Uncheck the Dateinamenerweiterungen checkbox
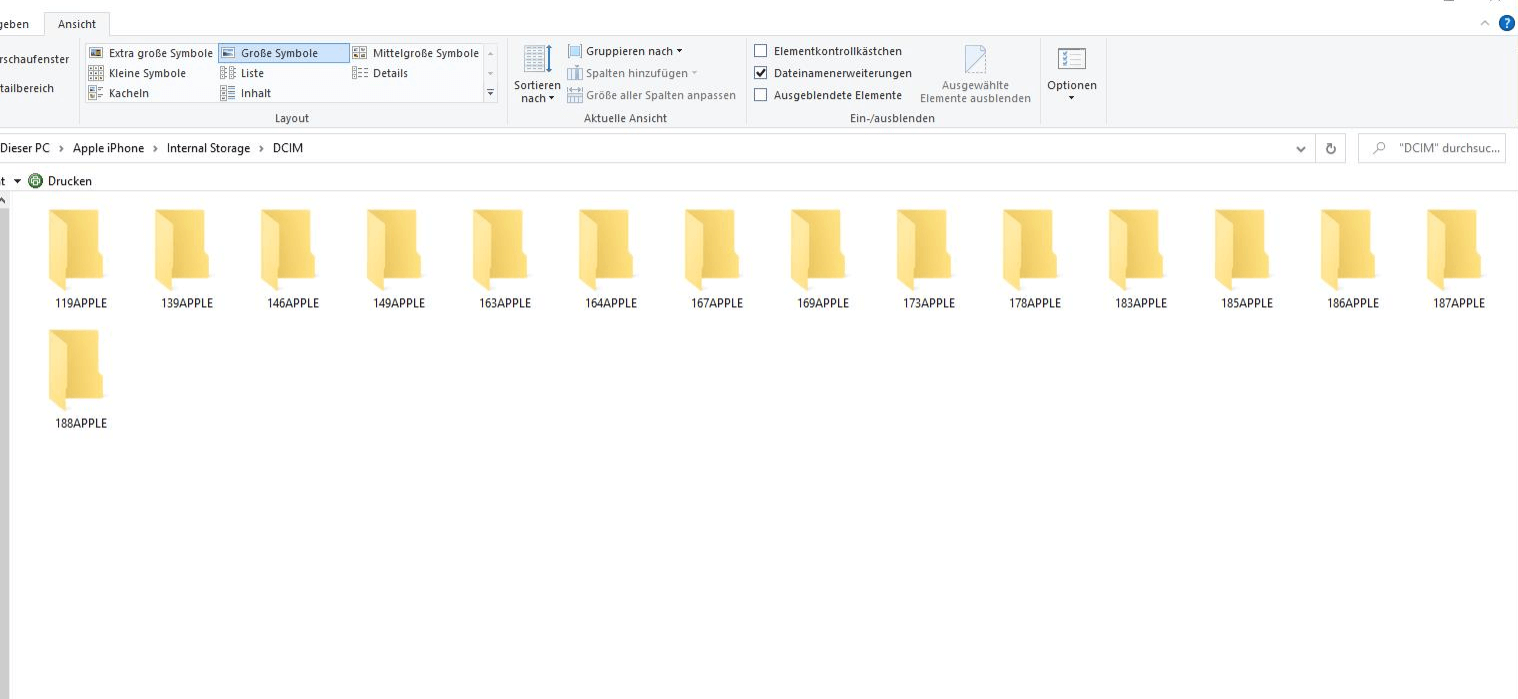Image resolution: width=1518 pixels, height=699 pixels. coord(761,73)
